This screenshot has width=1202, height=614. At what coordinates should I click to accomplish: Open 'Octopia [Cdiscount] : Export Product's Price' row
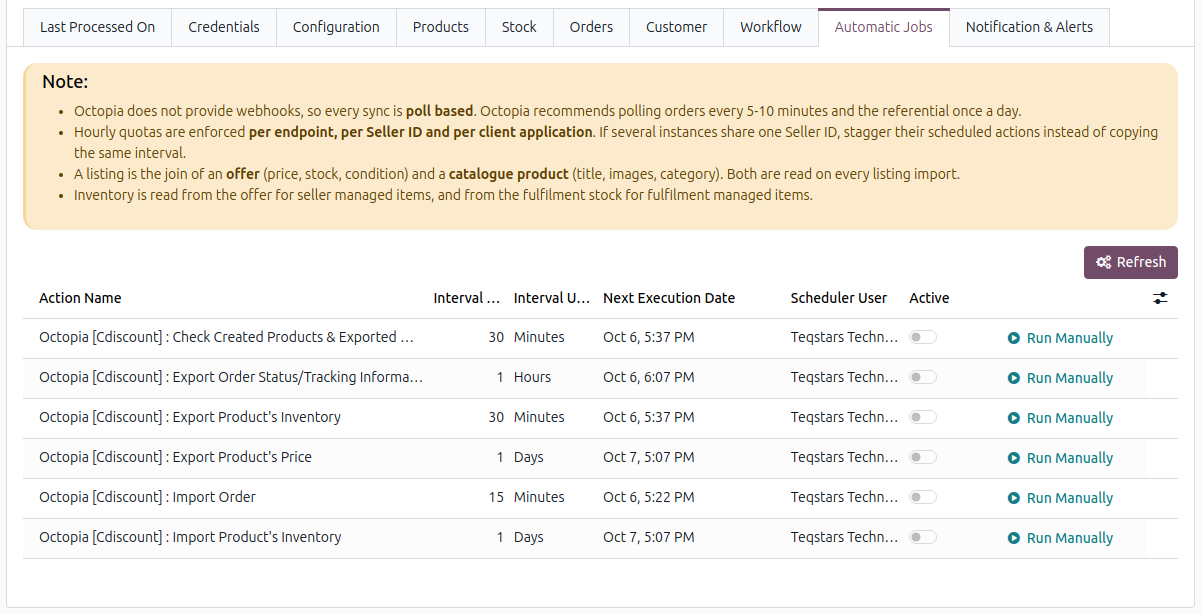175,457
